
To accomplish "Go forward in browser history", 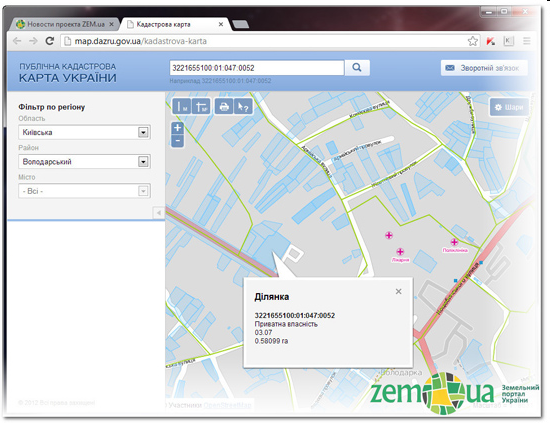I will [x=33, y=41].
